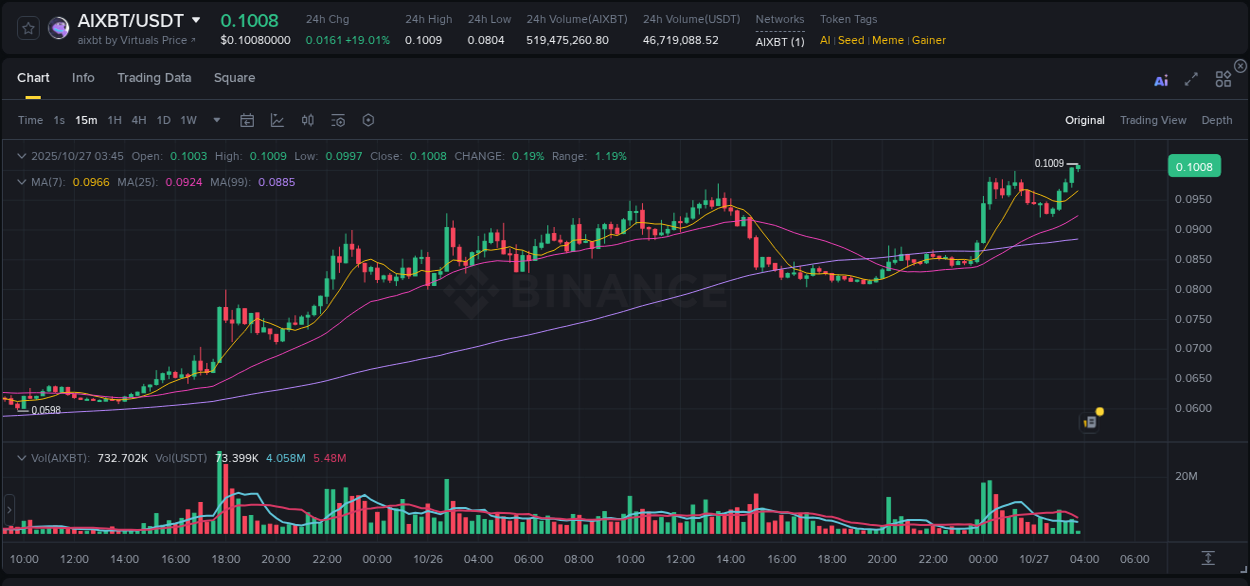This screenshot has height=586, width=1250.
Task: Expand chart to fullscreen view
Action: tap(1191, 80)
